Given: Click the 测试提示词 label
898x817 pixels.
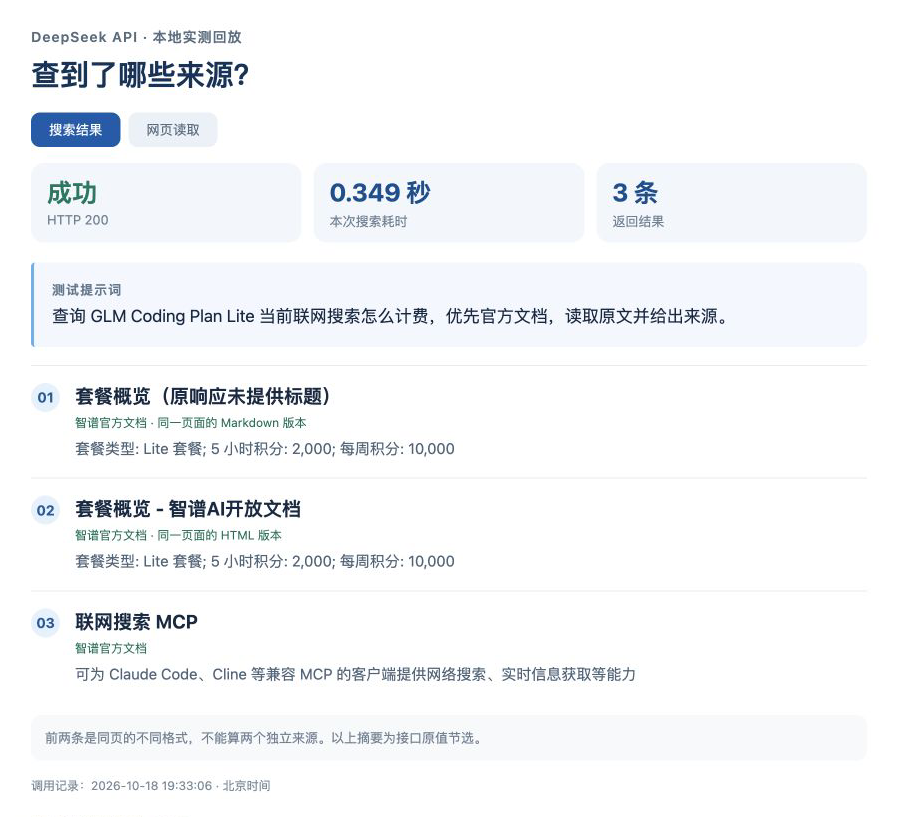Looking at the screenshot, I should [x=86, y=290].
